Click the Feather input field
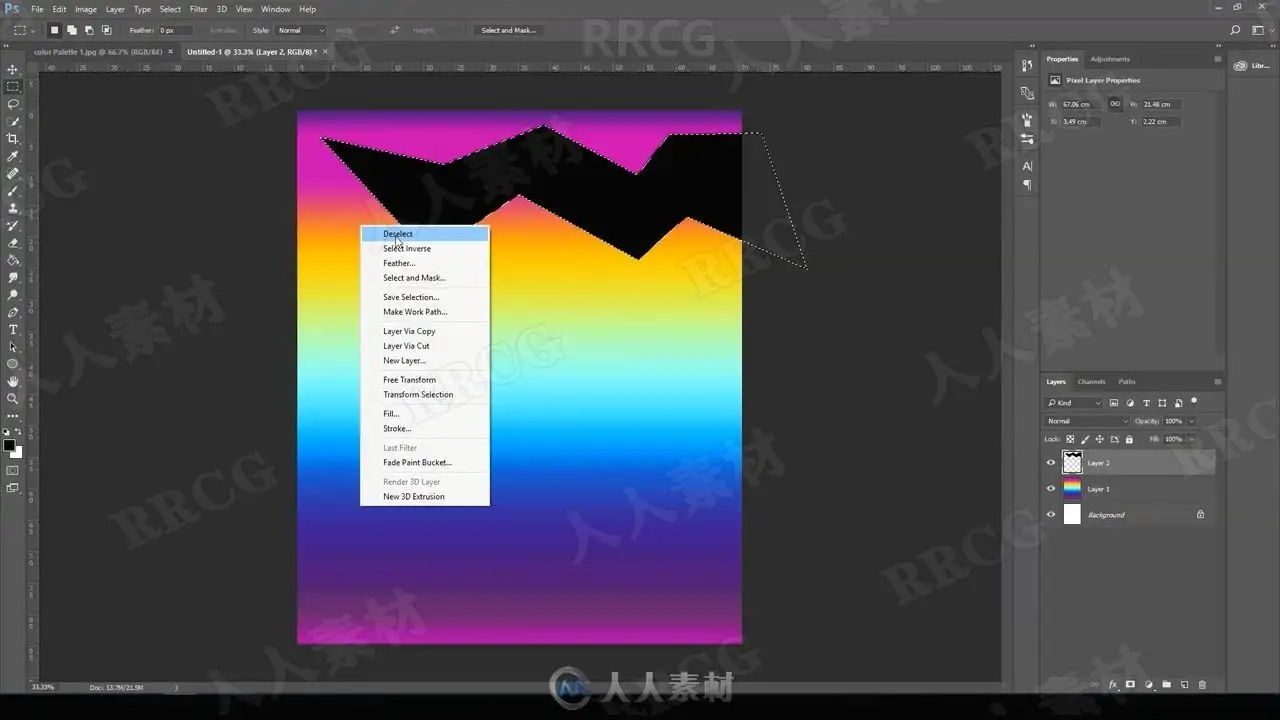This screenshot has width=1280, height=720. pyautogui.click(x=176, y=31)
